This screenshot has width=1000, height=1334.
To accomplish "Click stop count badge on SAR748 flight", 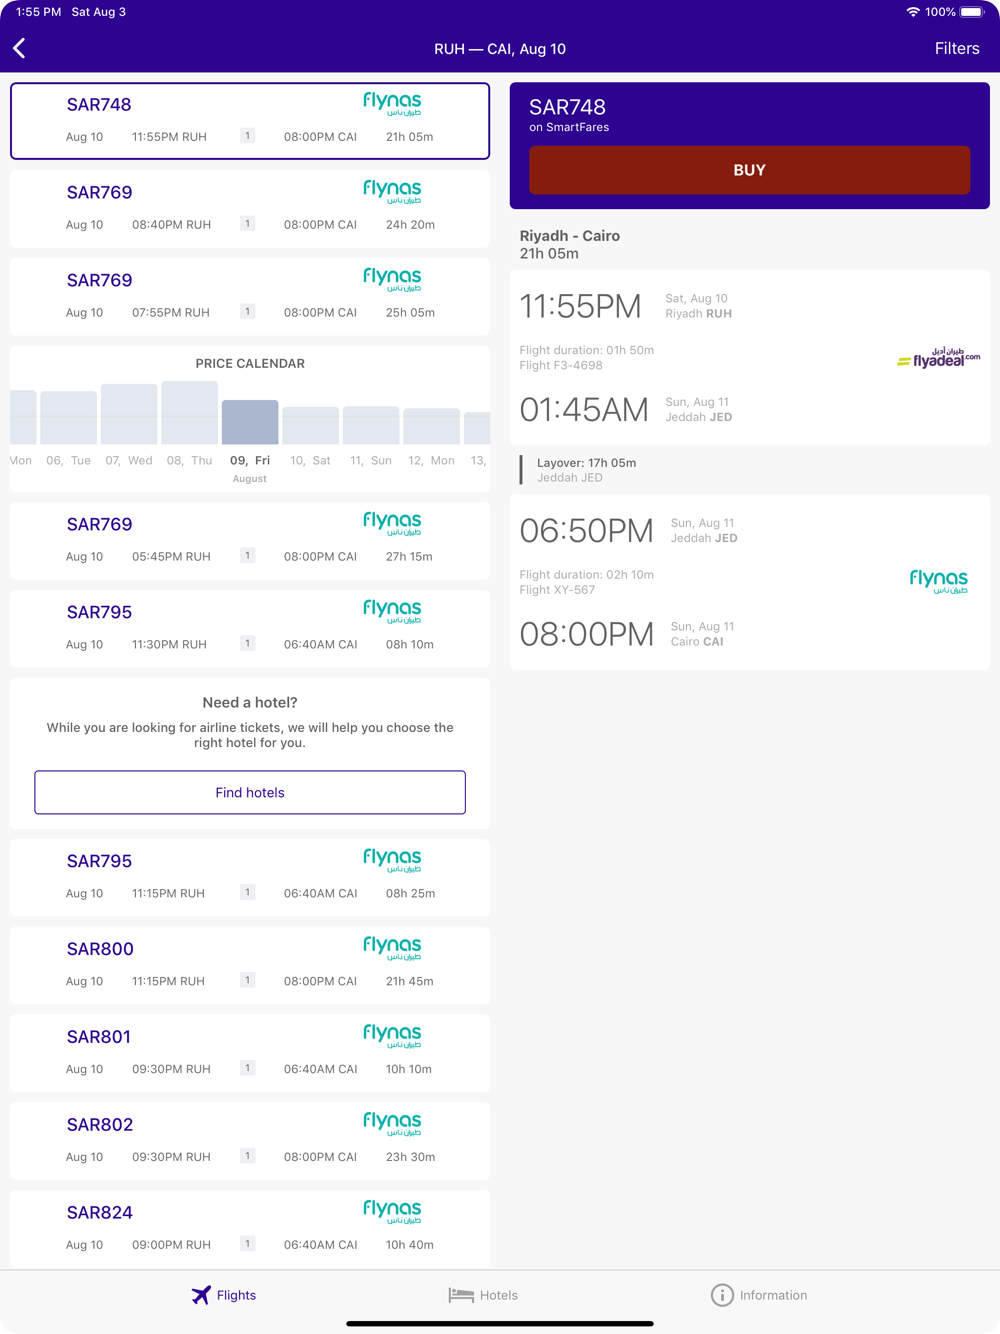I will tap(247, 136).
